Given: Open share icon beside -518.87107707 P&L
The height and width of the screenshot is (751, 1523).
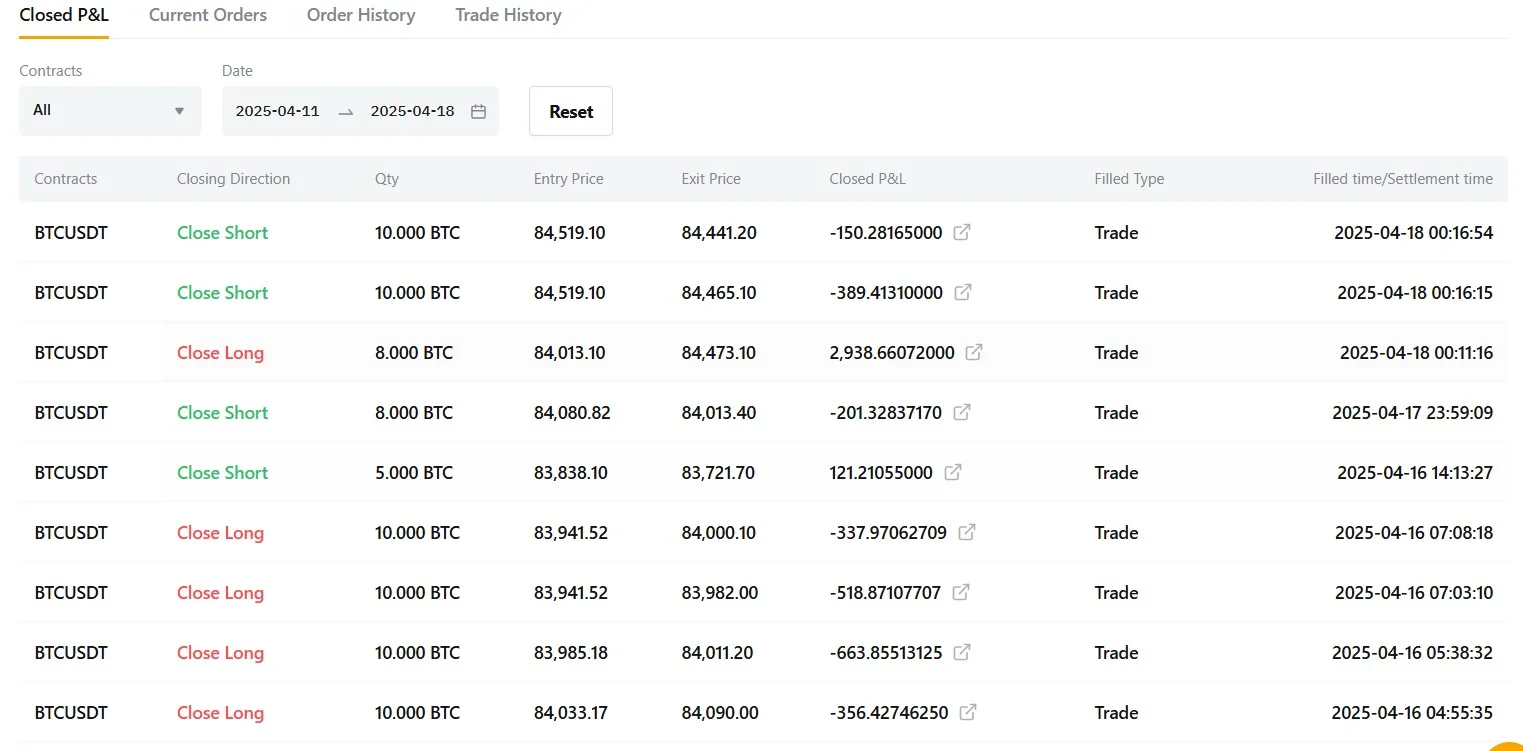Looking at the screenshot, I should tap(961, 593).
